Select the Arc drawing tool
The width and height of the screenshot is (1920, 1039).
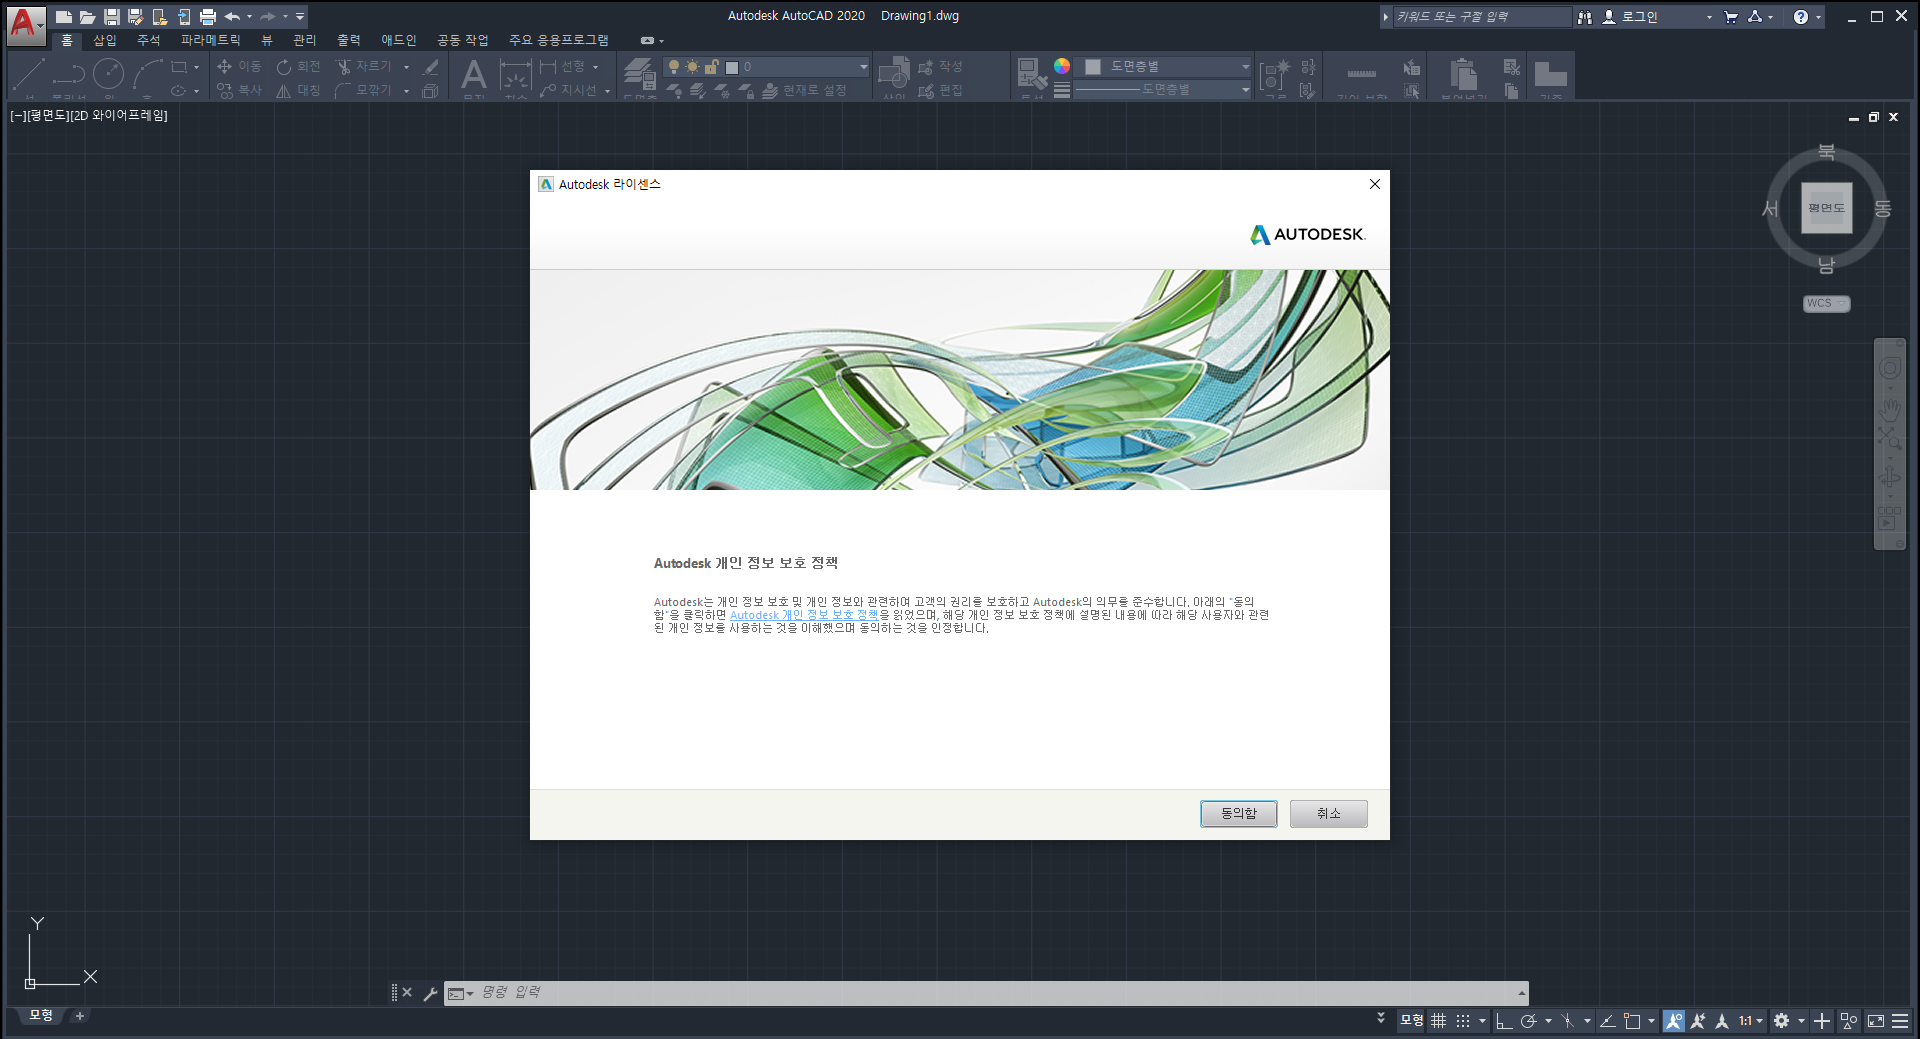click(148, 73)
